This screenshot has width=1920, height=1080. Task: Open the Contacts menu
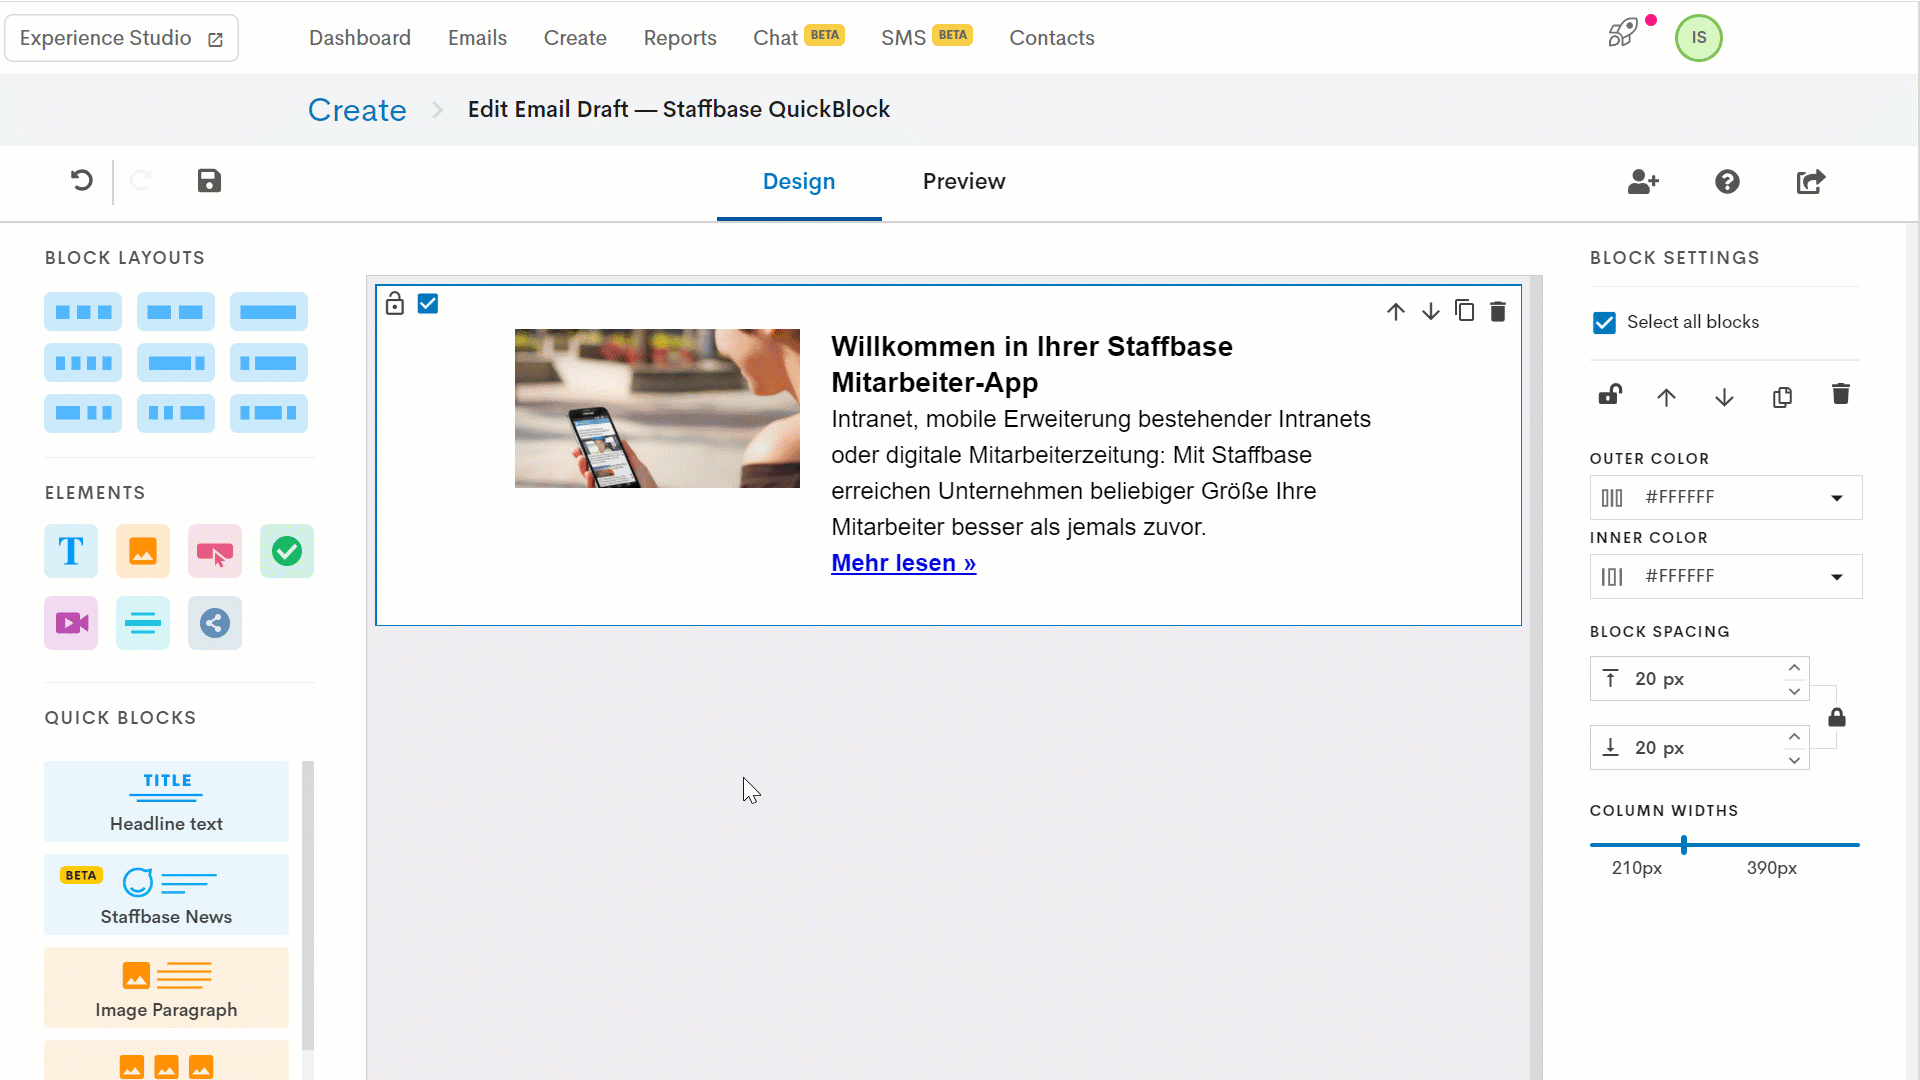click(x=1052, y=38)
